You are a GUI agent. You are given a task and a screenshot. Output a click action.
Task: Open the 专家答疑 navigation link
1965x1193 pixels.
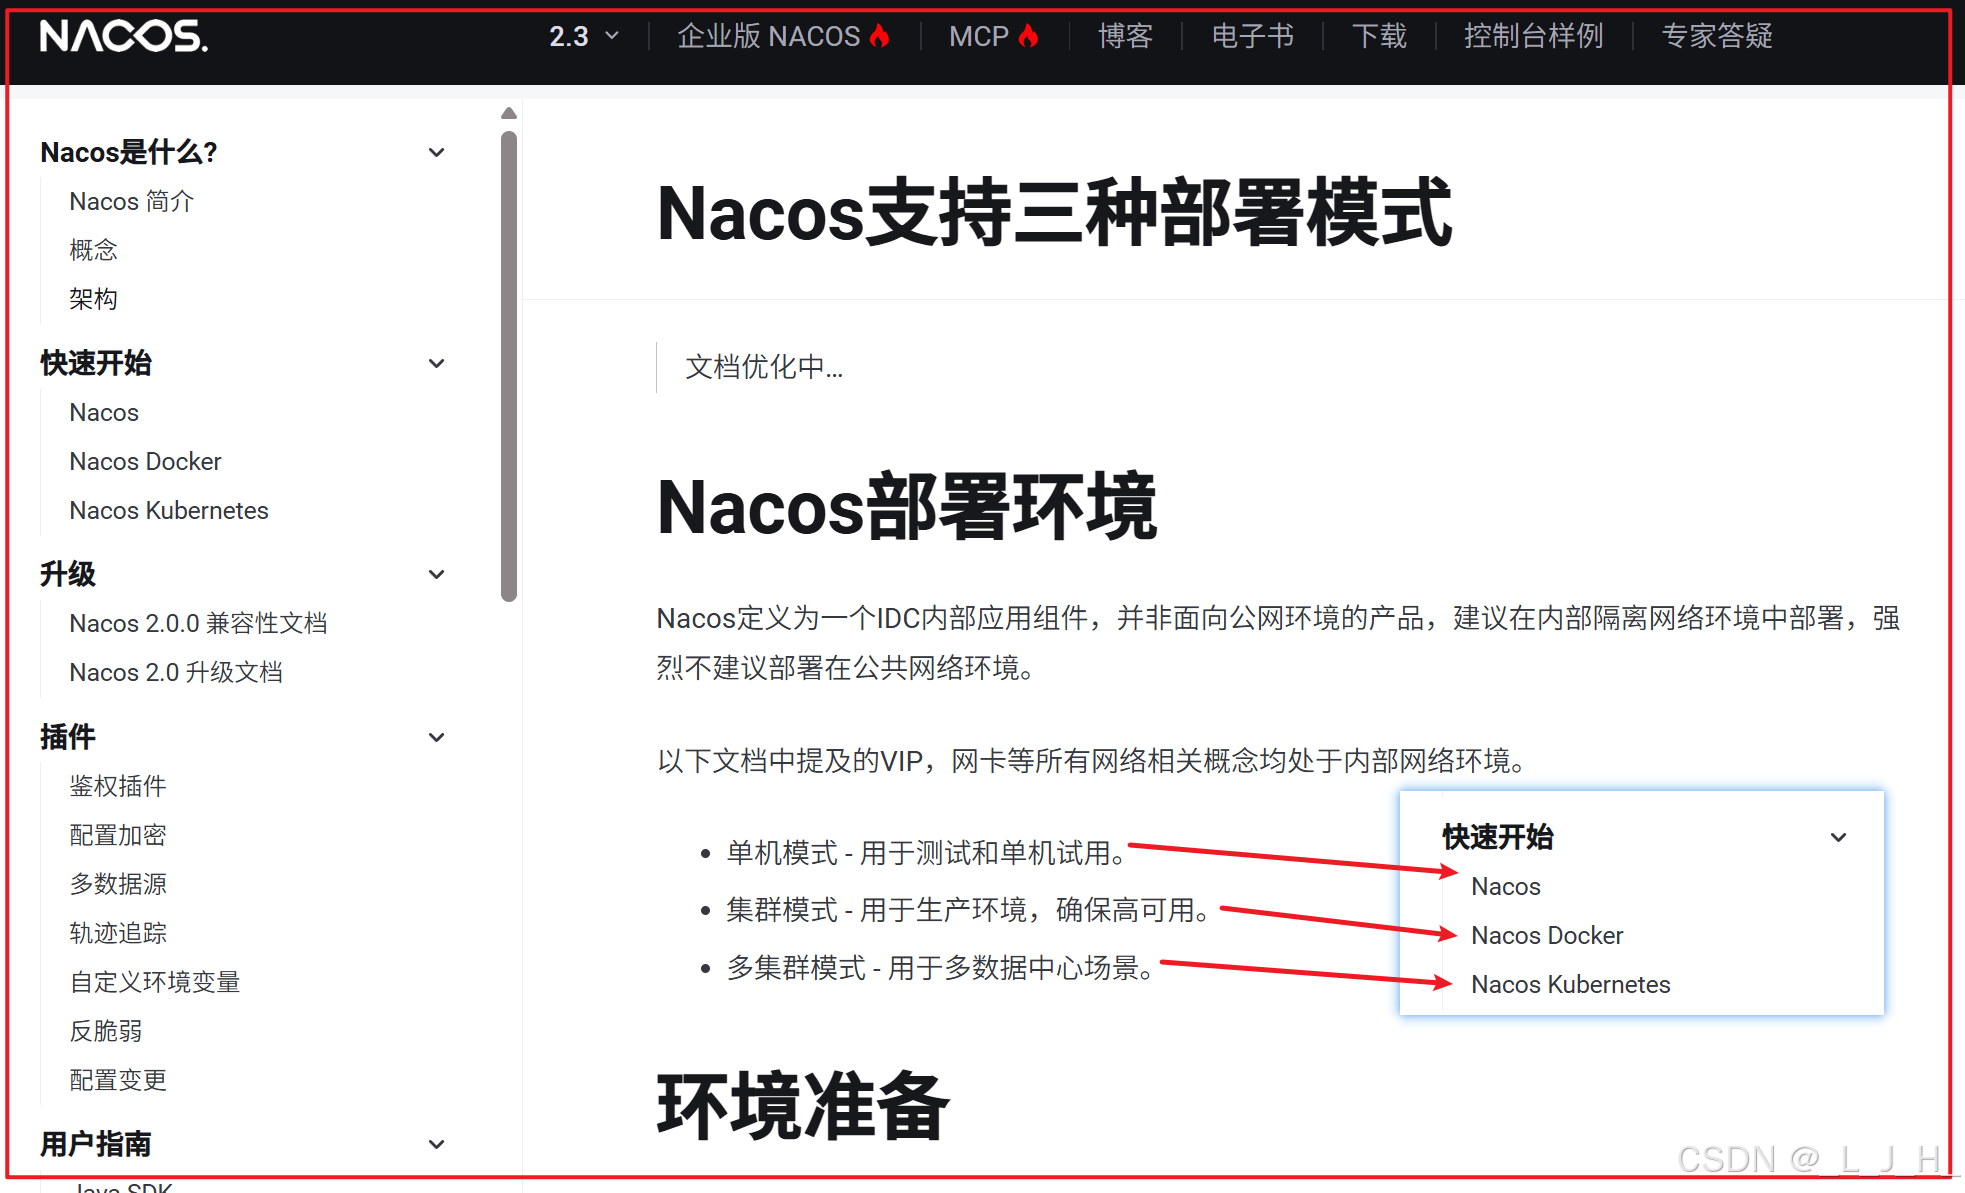coord(1716,36)
